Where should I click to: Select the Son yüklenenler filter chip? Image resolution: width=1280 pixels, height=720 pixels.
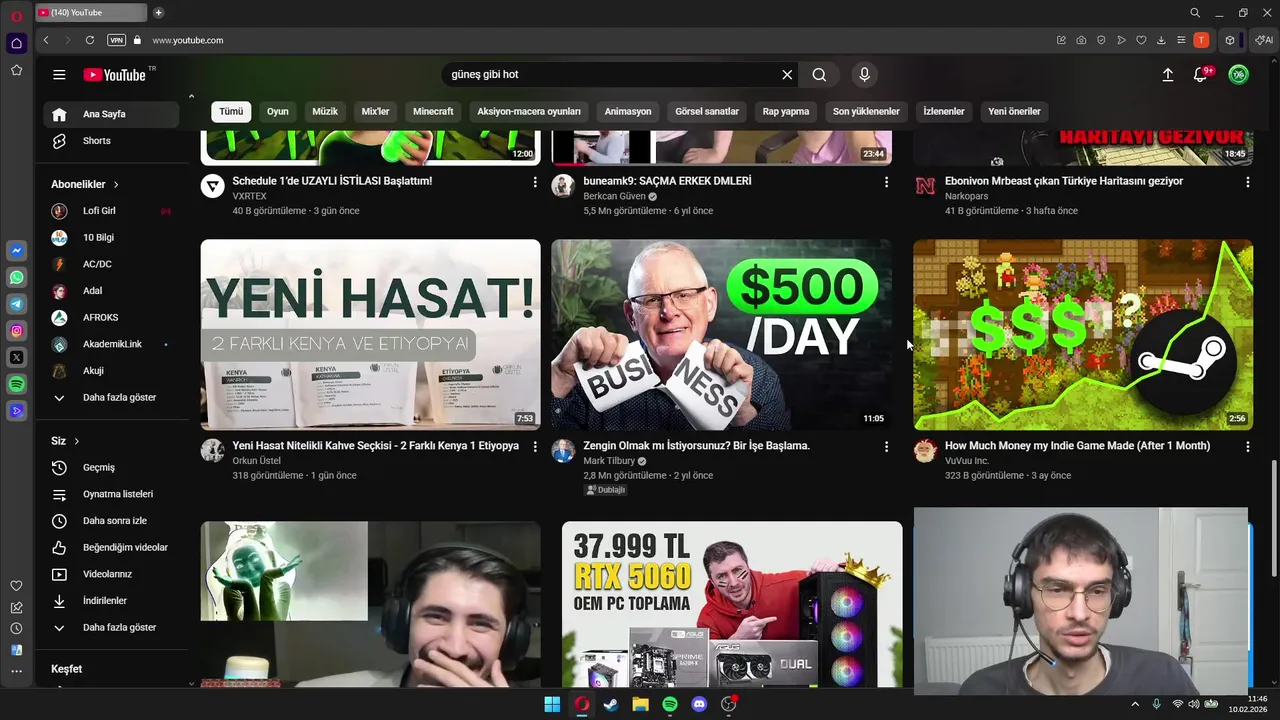coord(866,112)
